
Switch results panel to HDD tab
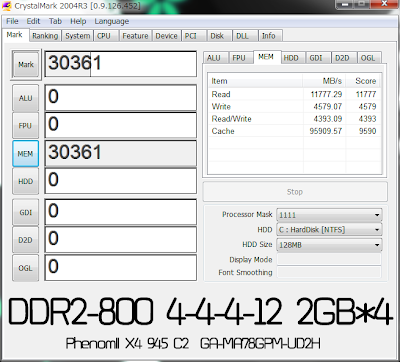(x=291, y=58)
